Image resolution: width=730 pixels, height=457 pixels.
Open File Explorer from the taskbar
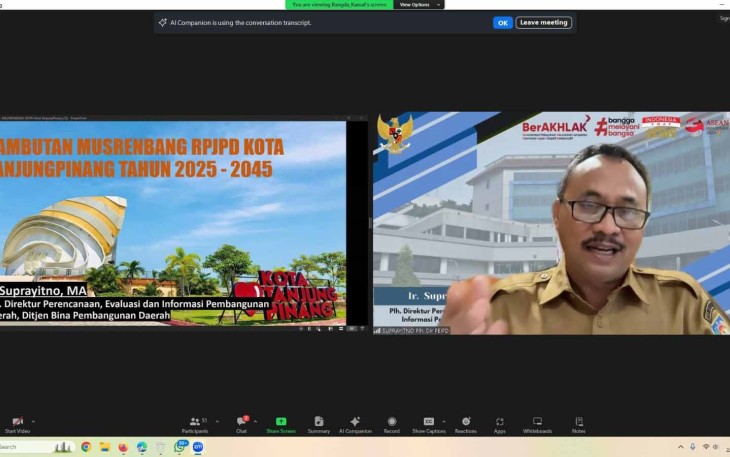tap(105, 447)
